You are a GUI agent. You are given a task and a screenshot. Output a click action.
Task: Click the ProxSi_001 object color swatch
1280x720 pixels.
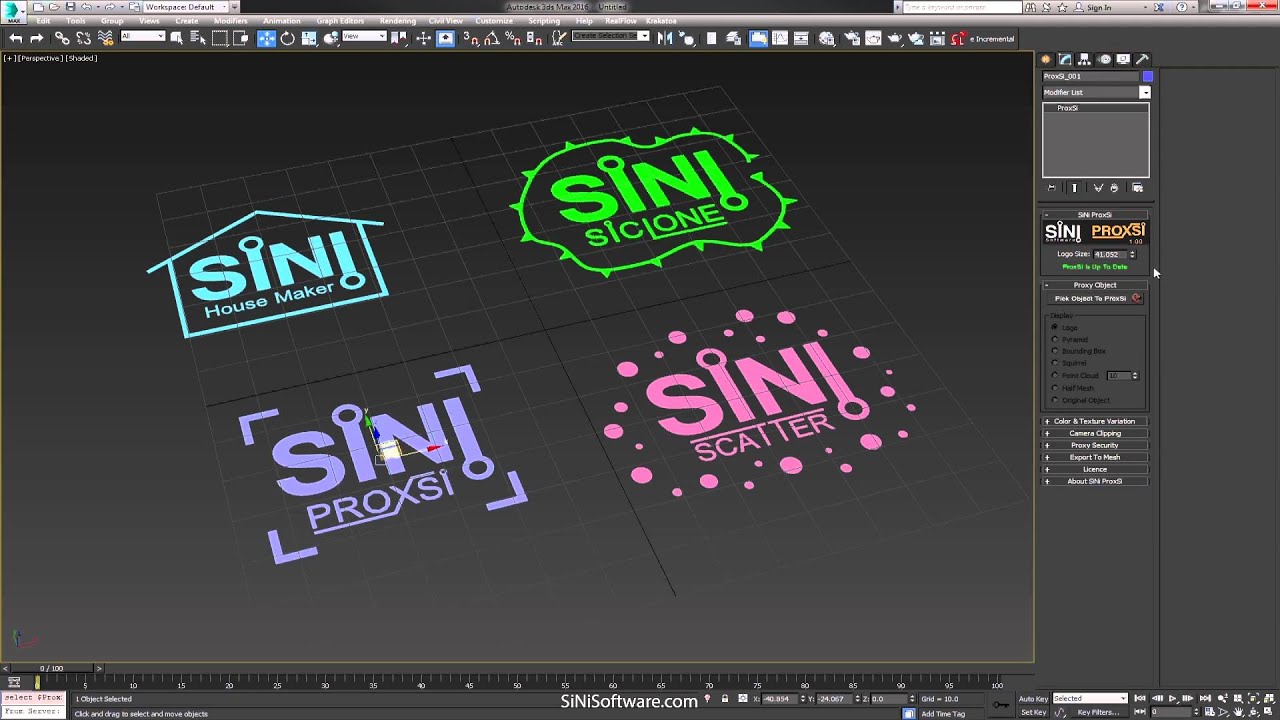1147,76
